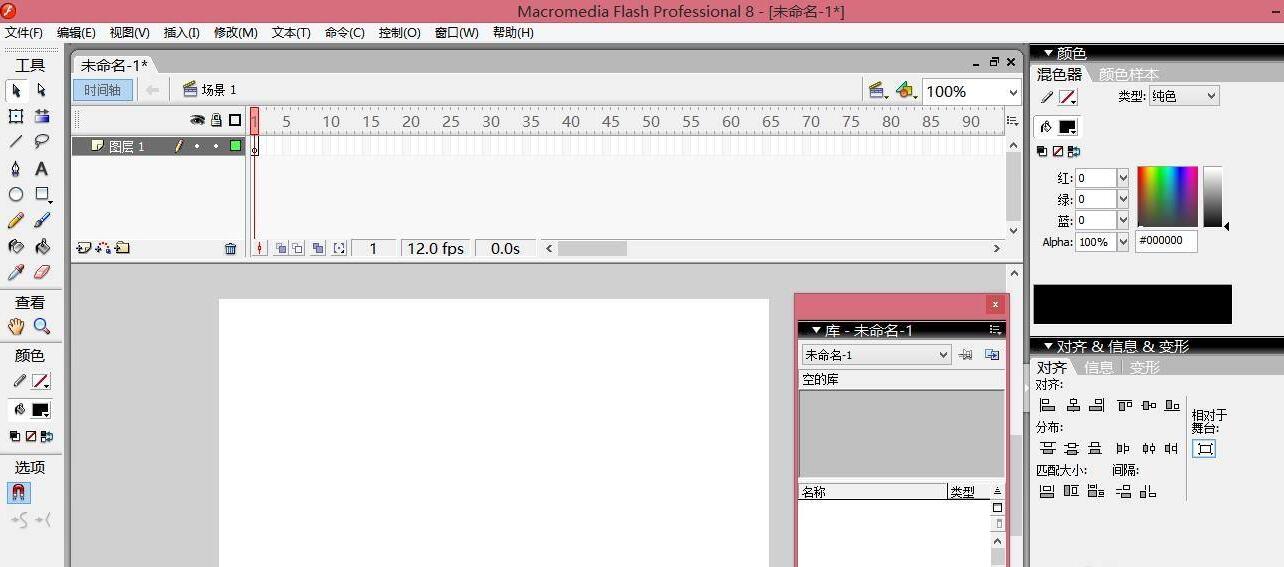
Task: Open the 修改(M) menu
Action: coord(235,32)
